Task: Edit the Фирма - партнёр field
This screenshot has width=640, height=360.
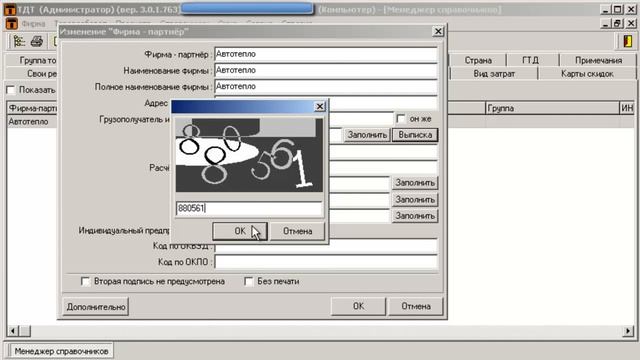Action: (x=326, y=54)
